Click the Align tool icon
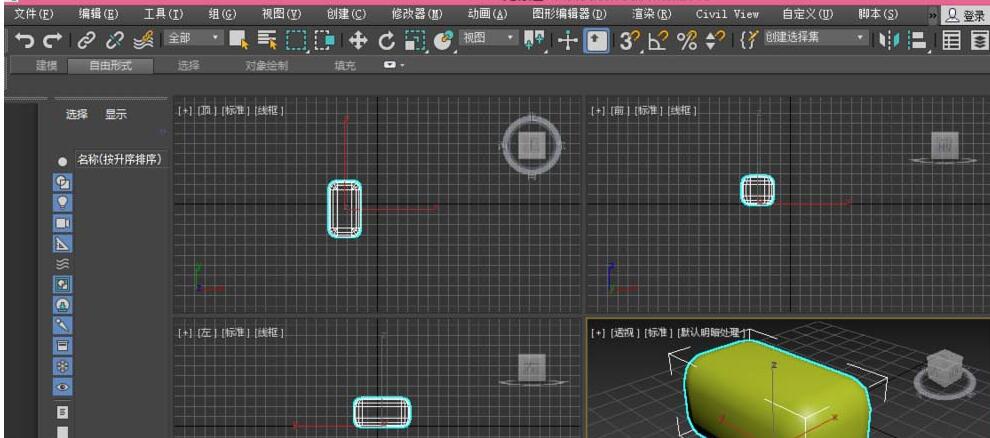Viewport: 990px width, 438px height. point(917,41)
